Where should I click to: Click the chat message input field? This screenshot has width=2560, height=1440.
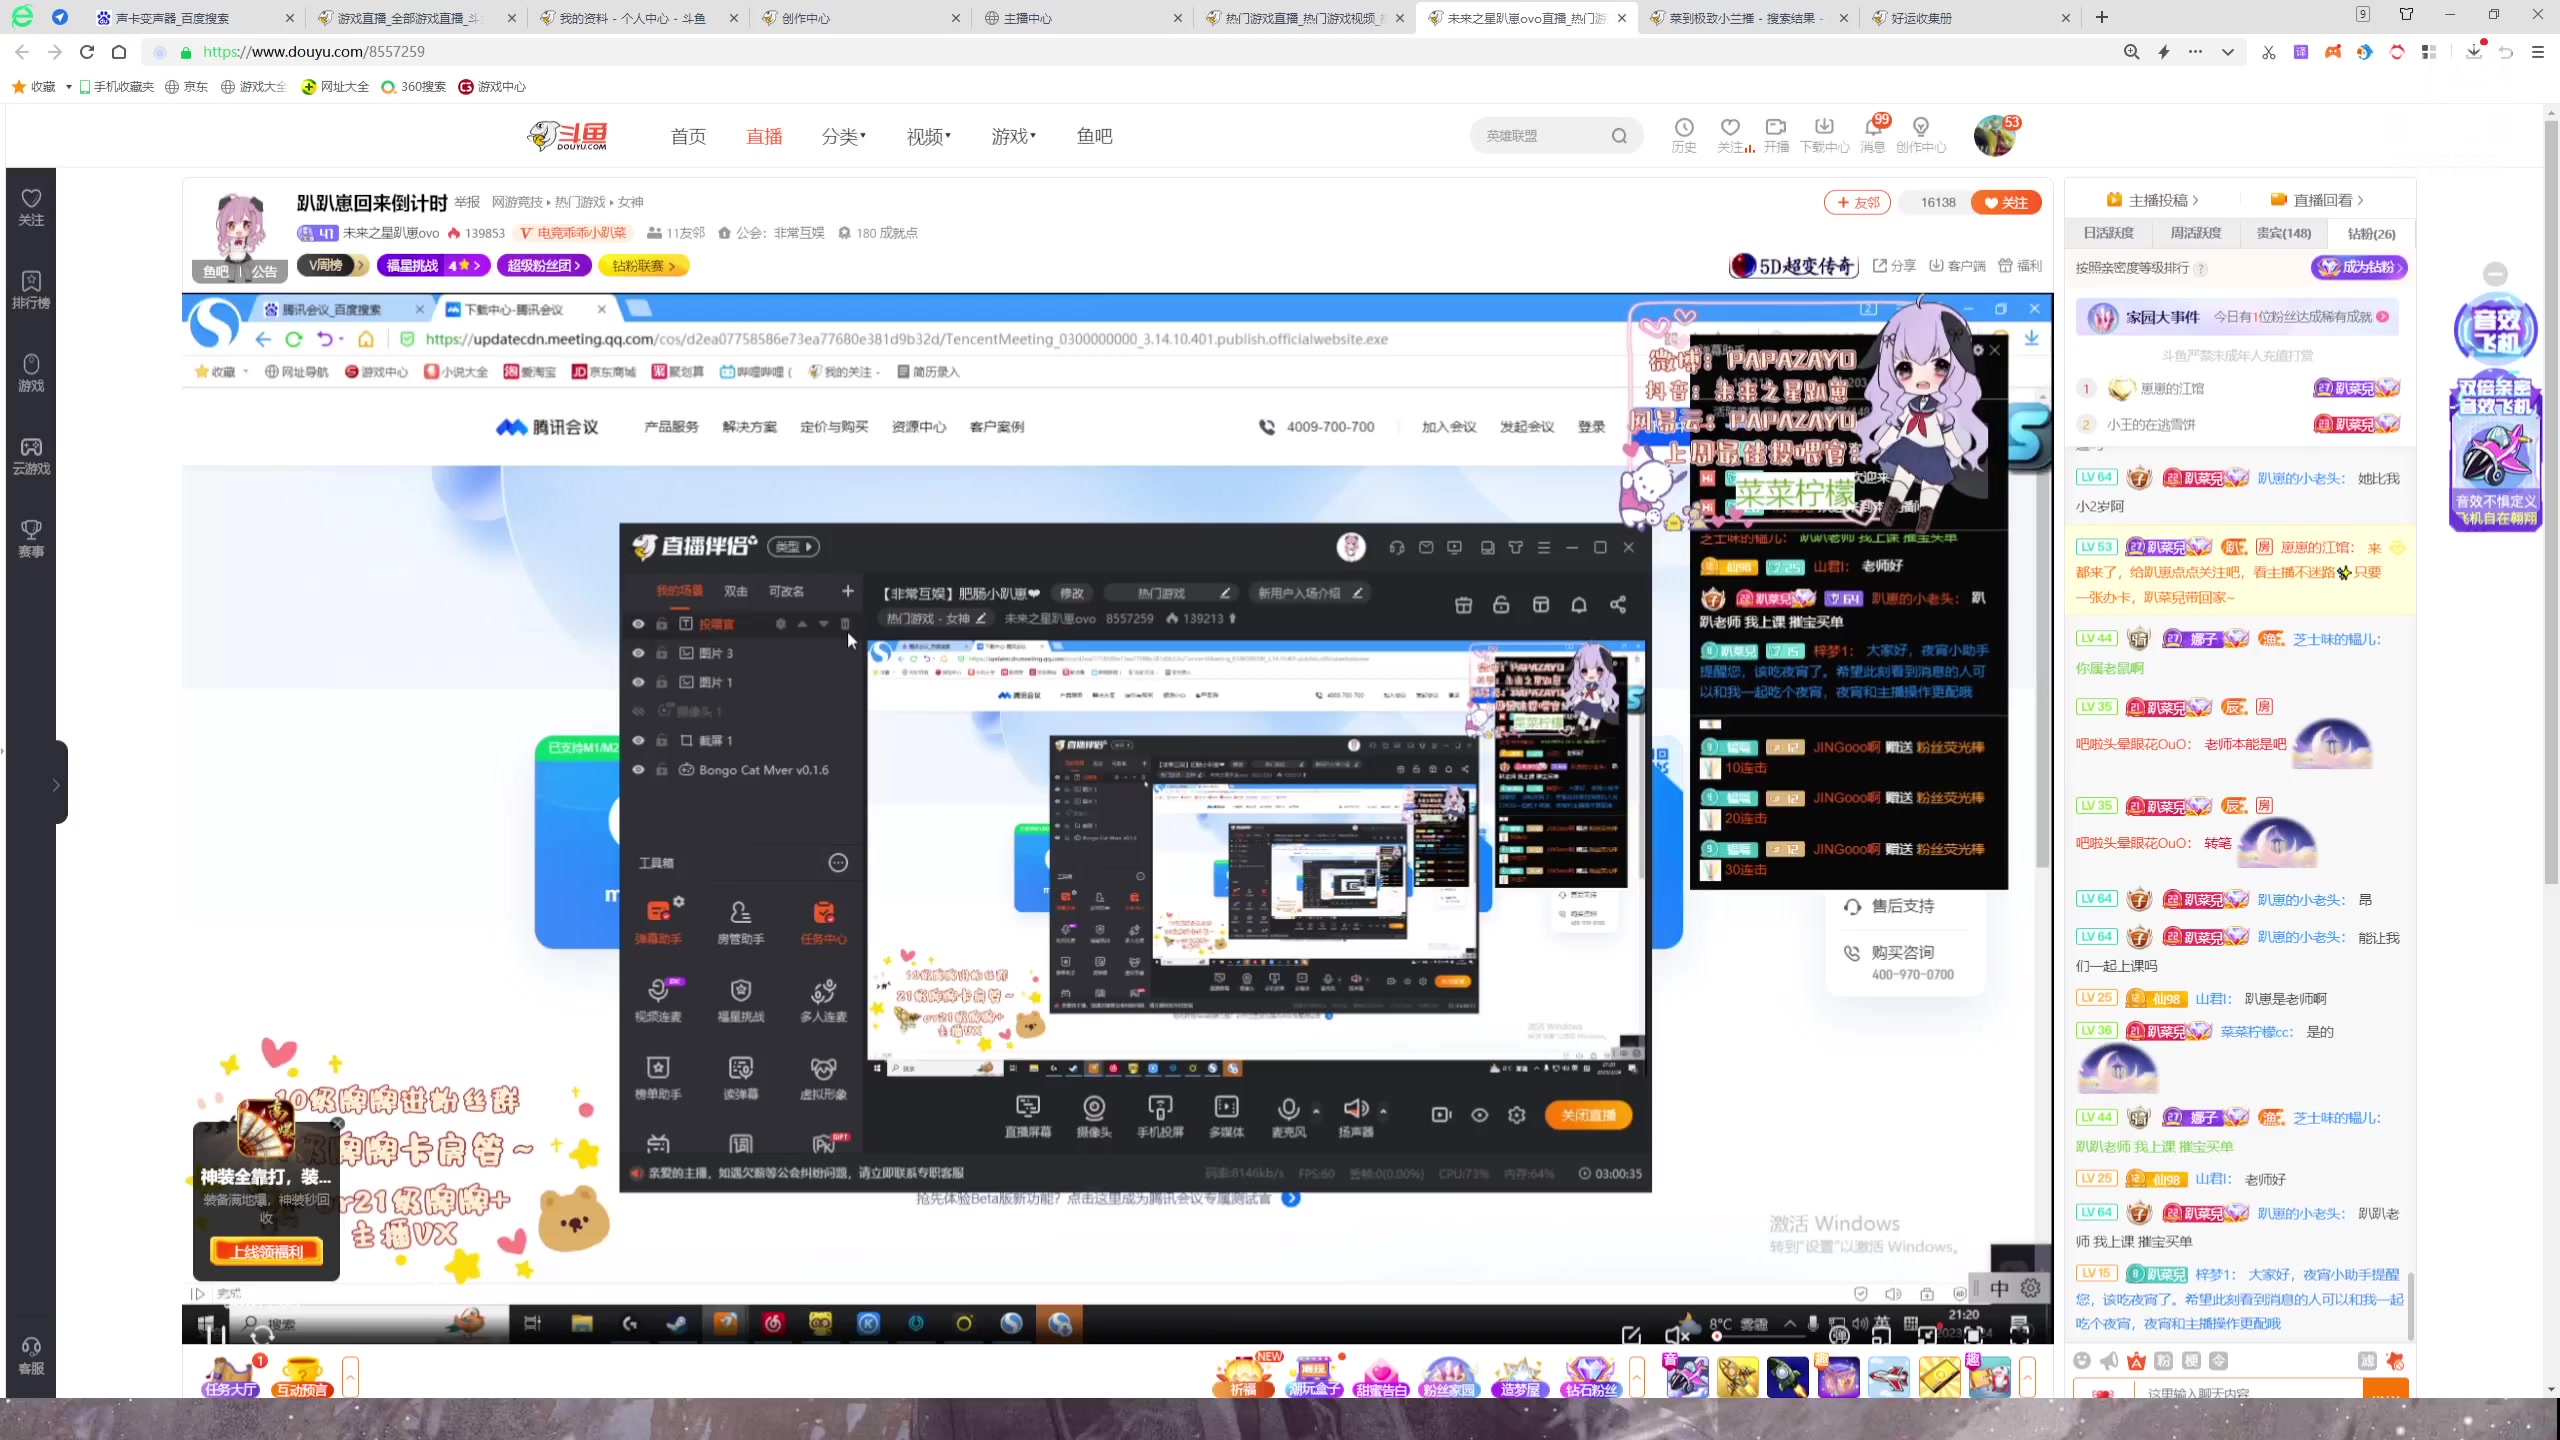pyautogui.click(x=2250, y=1389)
